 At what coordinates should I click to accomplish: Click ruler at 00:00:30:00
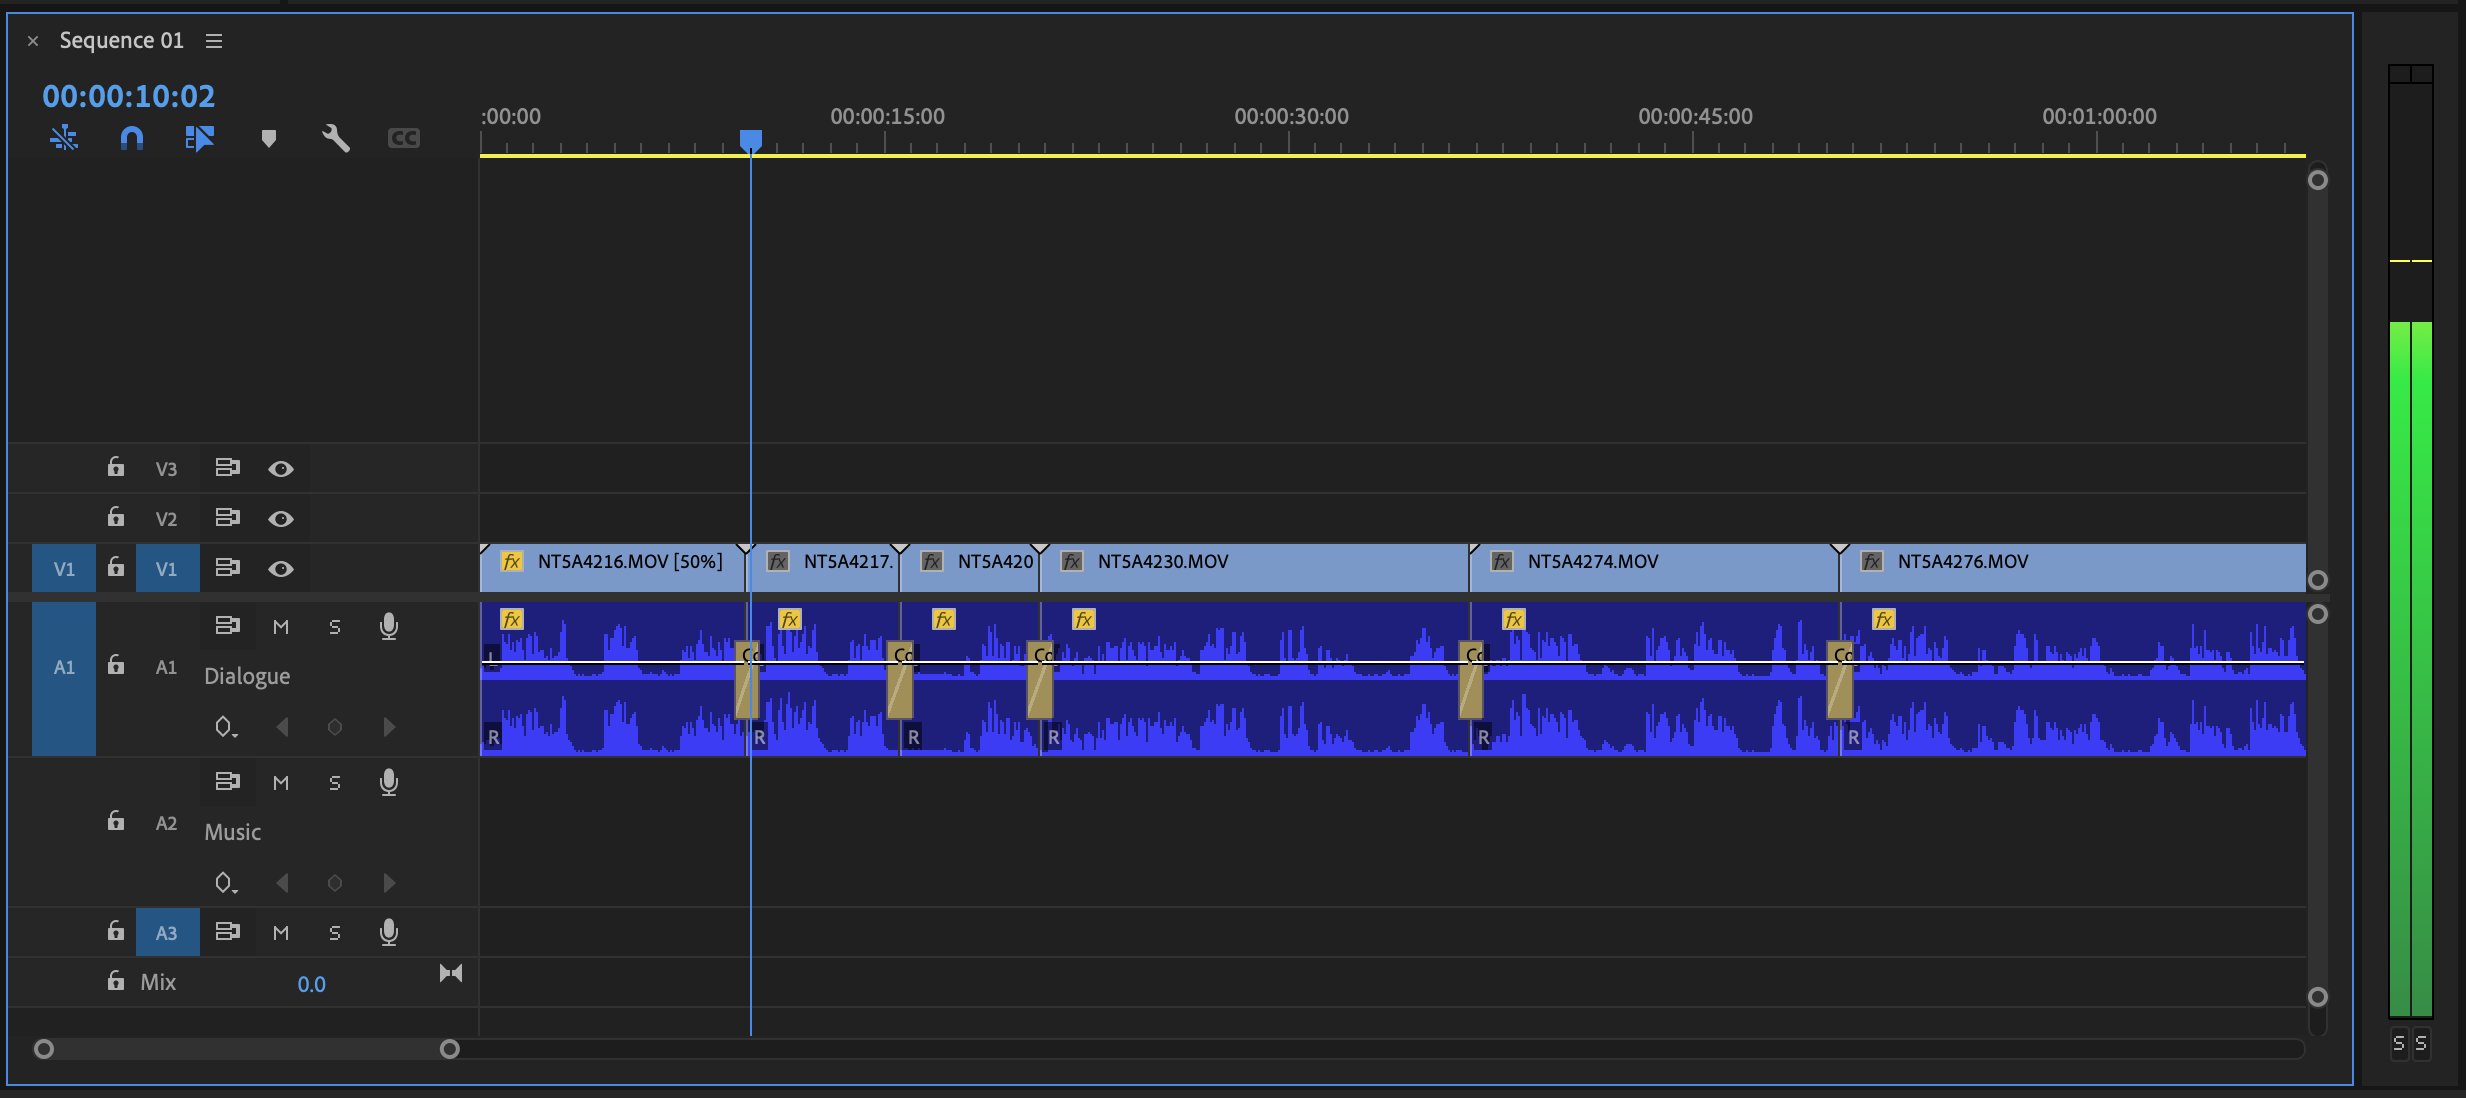[x=1290, y=117]
